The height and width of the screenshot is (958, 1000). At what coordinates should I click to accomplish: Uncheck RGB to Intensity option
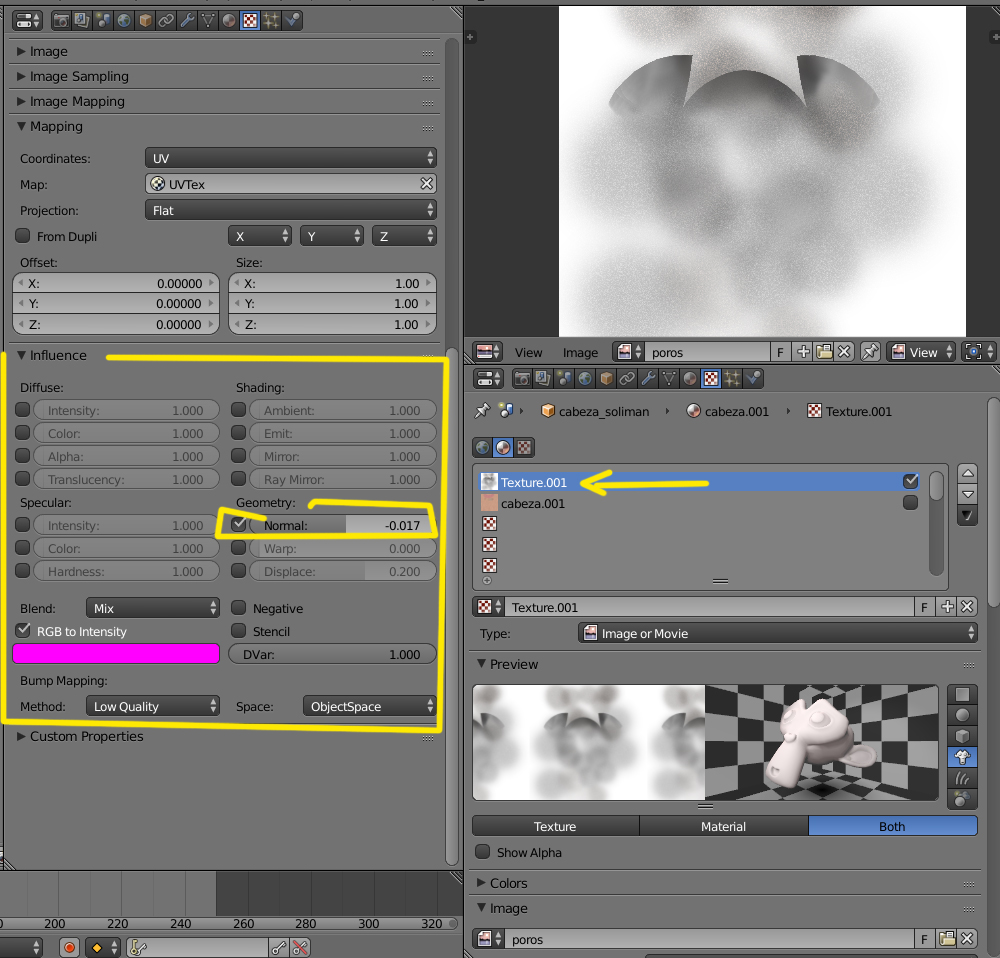[23, 631]
